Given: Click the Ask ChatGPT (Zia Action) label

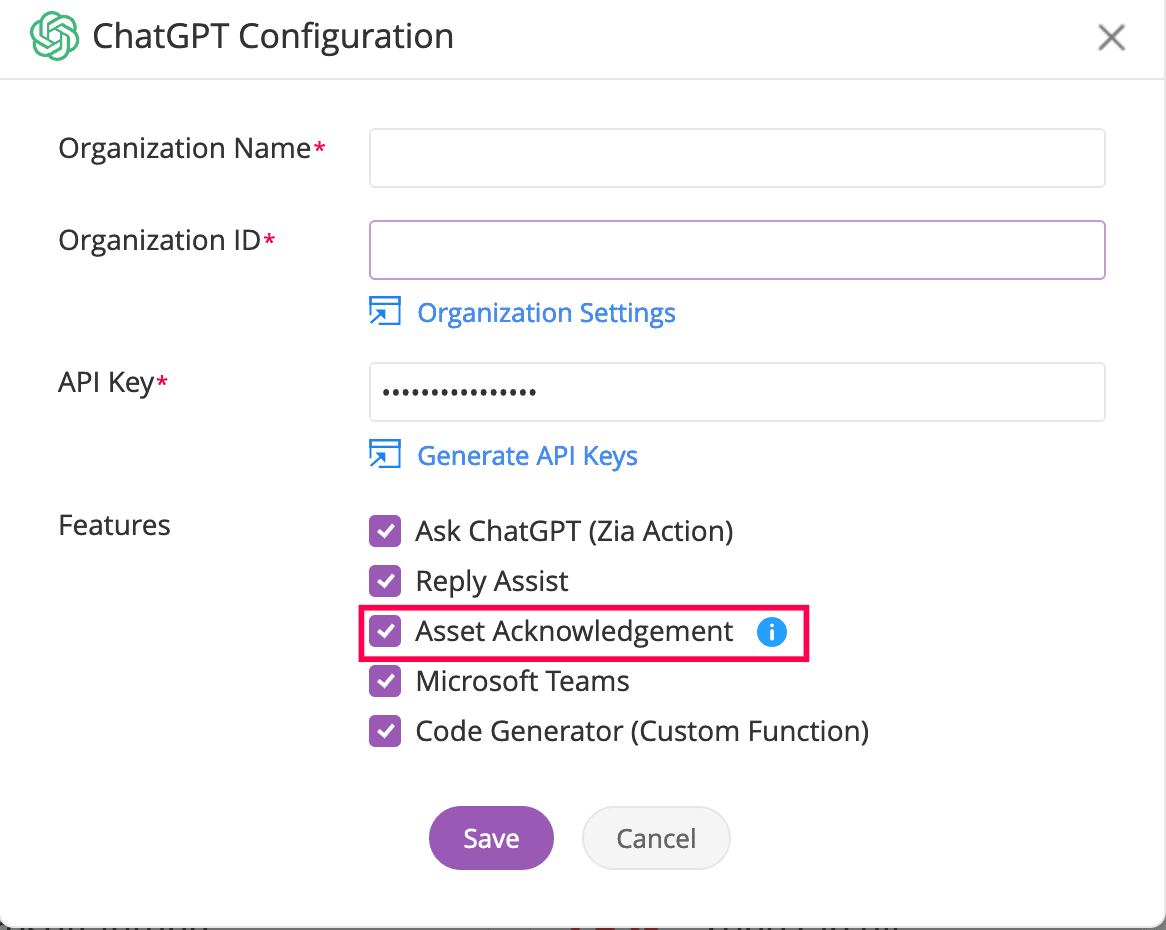Looking at the screenshot, I should click(x=574, y=531).
